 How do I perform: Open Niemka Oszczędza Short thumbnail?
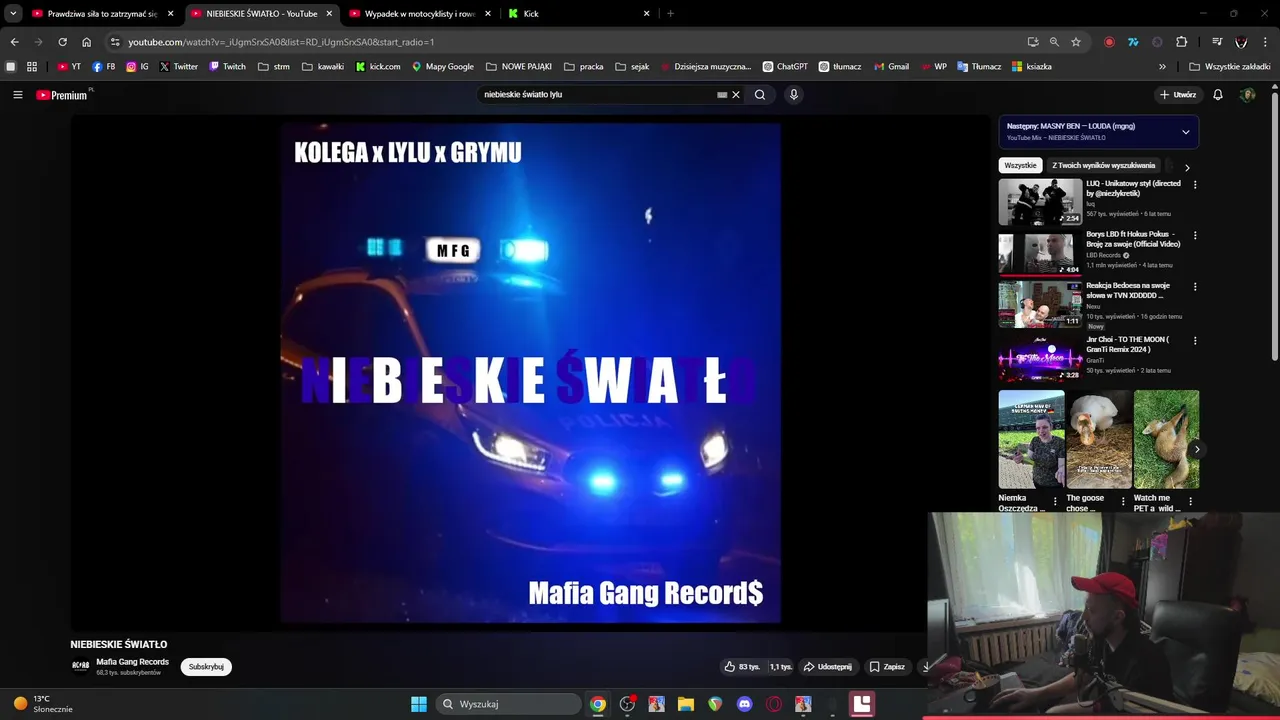[x=1031, y=440]
